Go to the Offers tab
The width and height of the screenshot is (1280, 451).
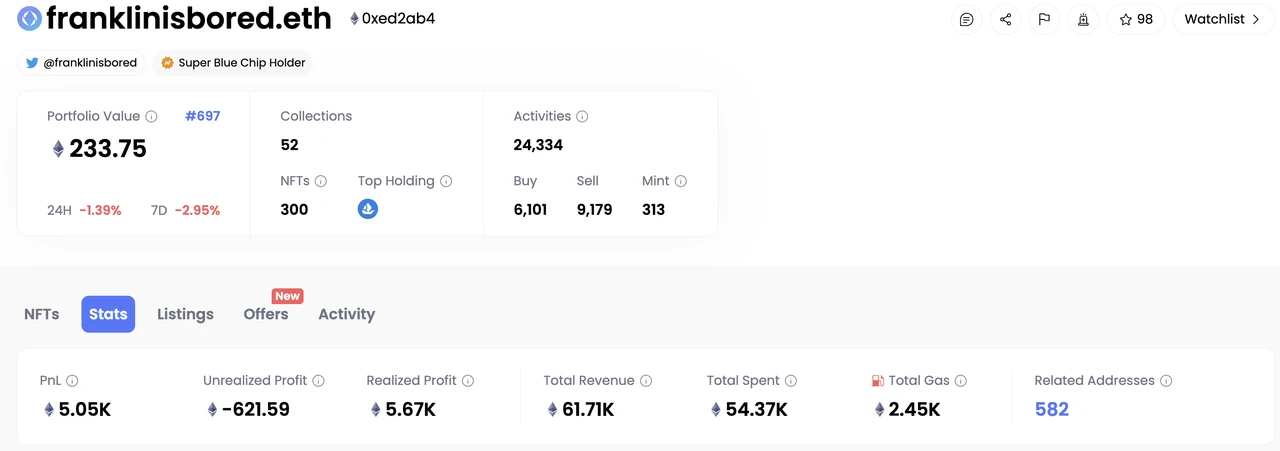[x=266, y=314]
